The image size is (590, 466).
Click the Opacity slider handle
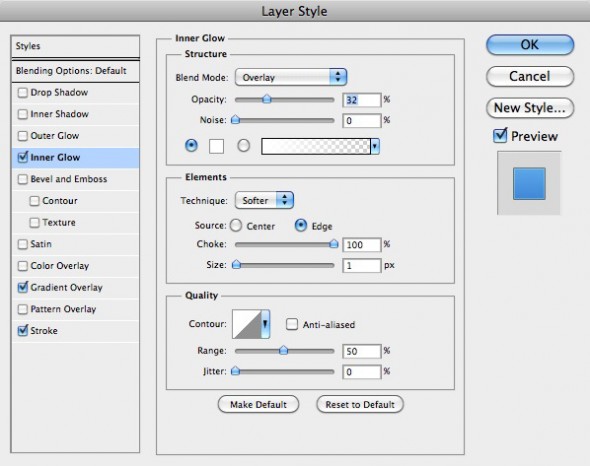coord(266,99)
